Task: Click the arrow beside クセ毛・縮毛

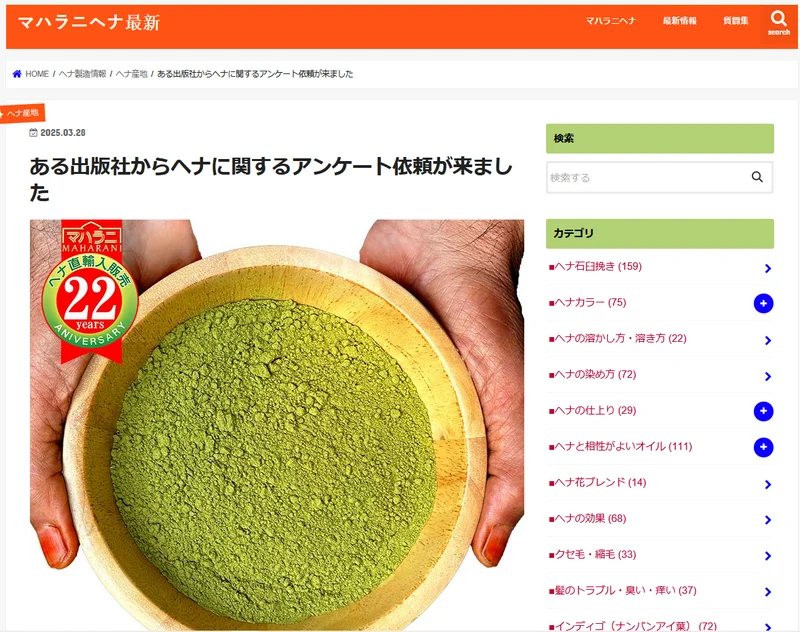Action: point(768,556)
